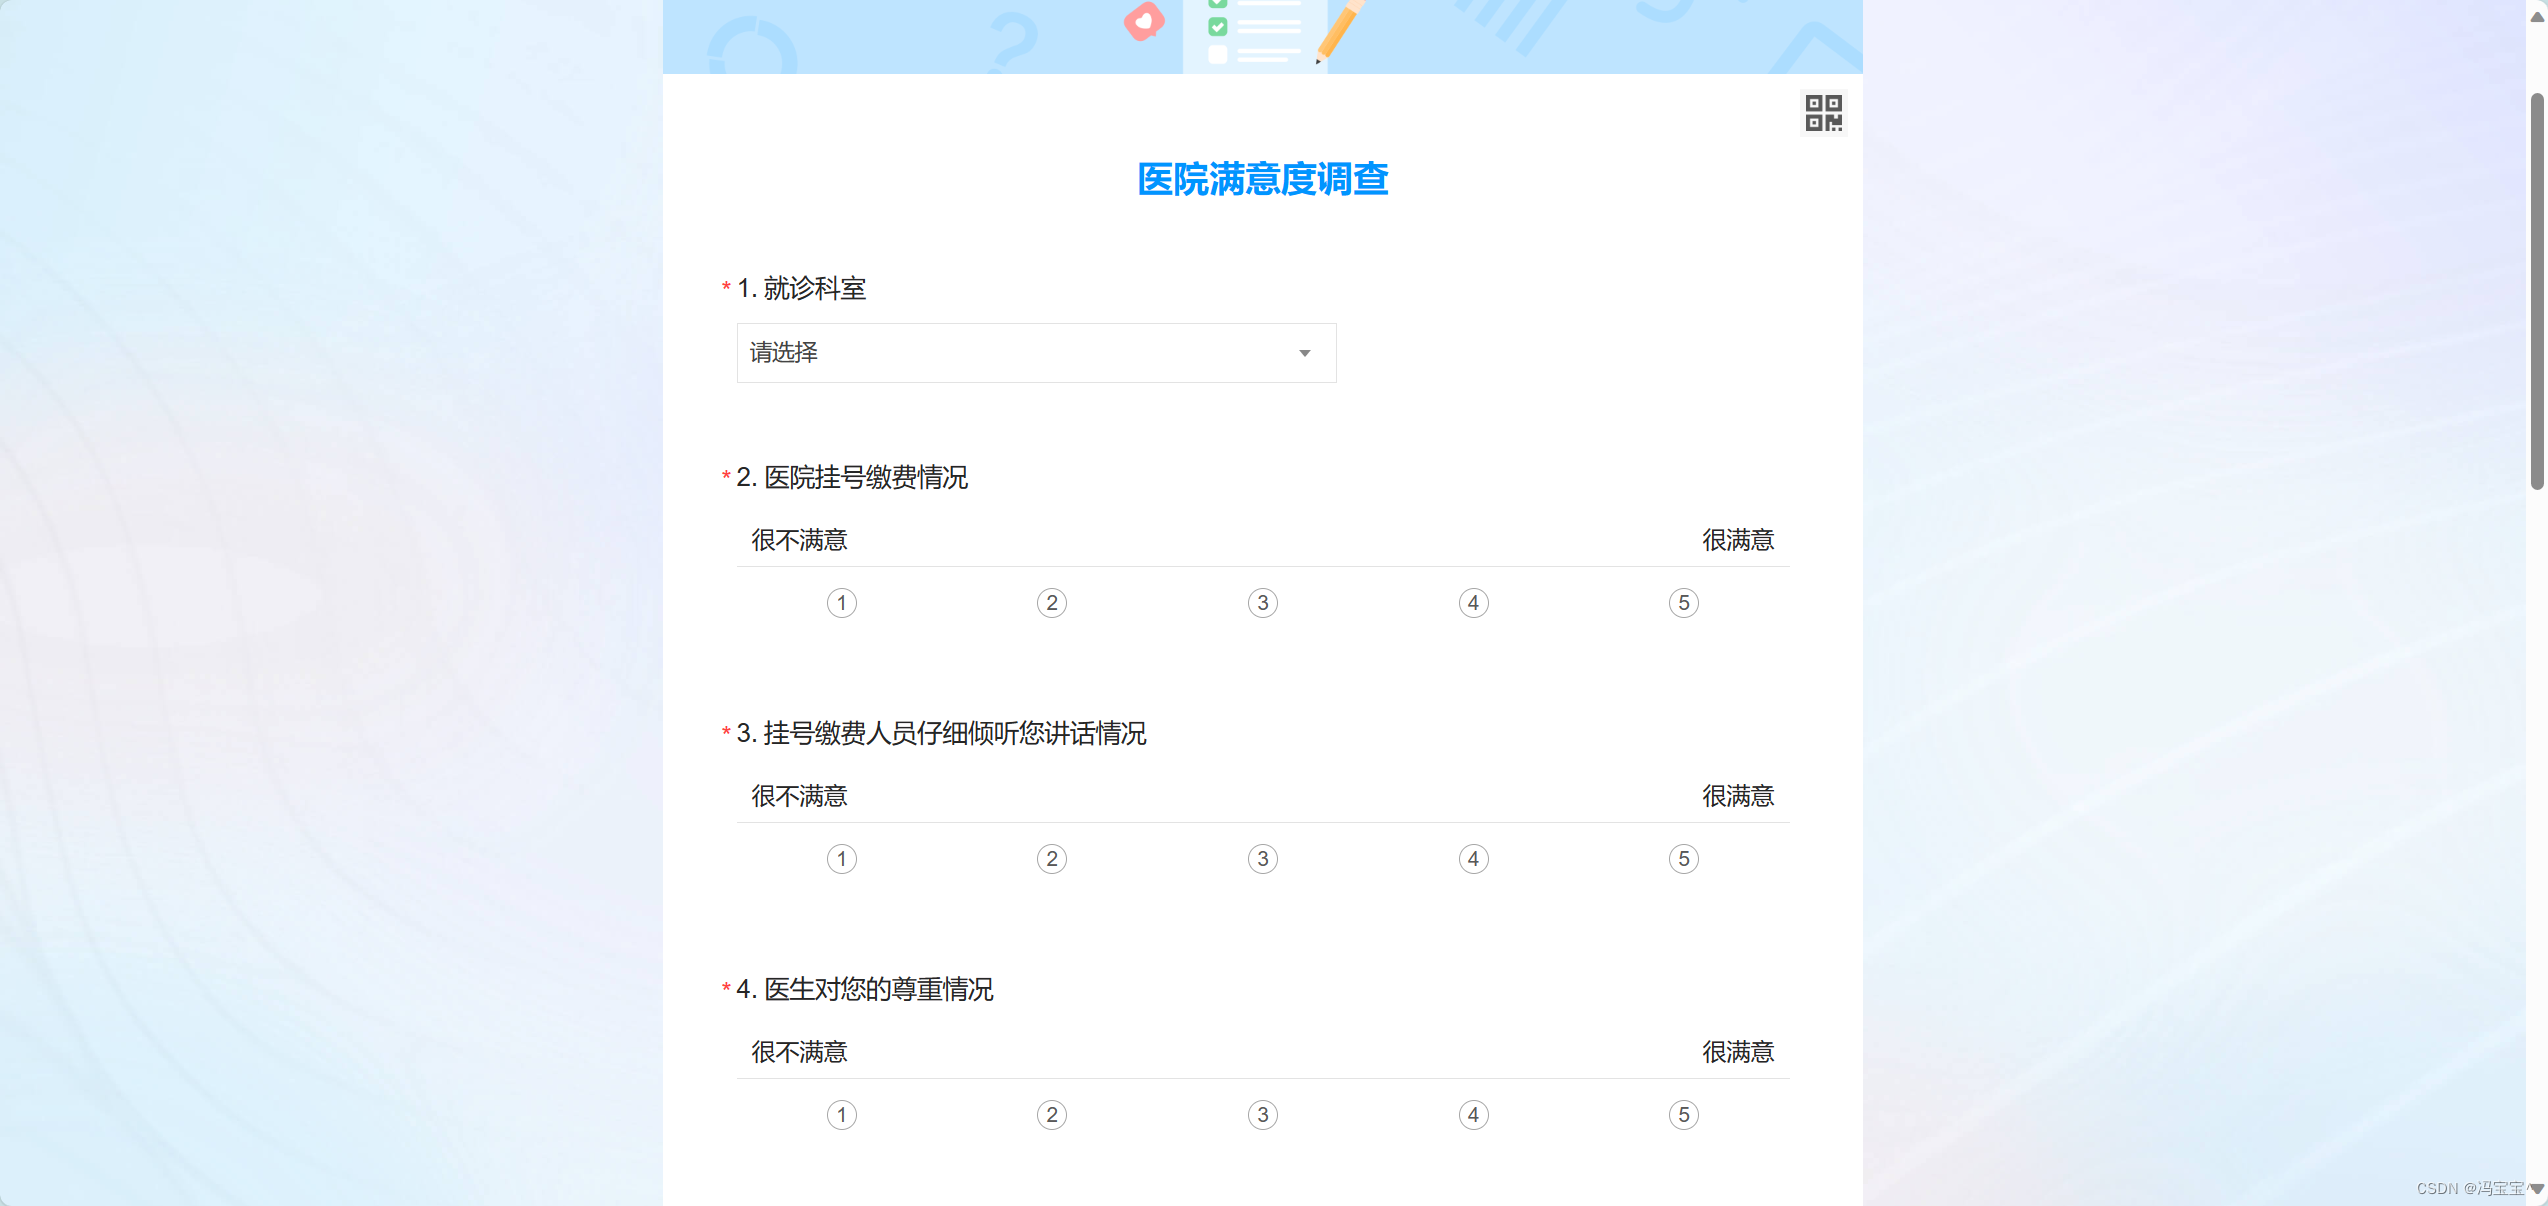2548x1206 pixels.
Task: Select rating 2 for 医院挂号缴费情况
Action: [1051, 602]
